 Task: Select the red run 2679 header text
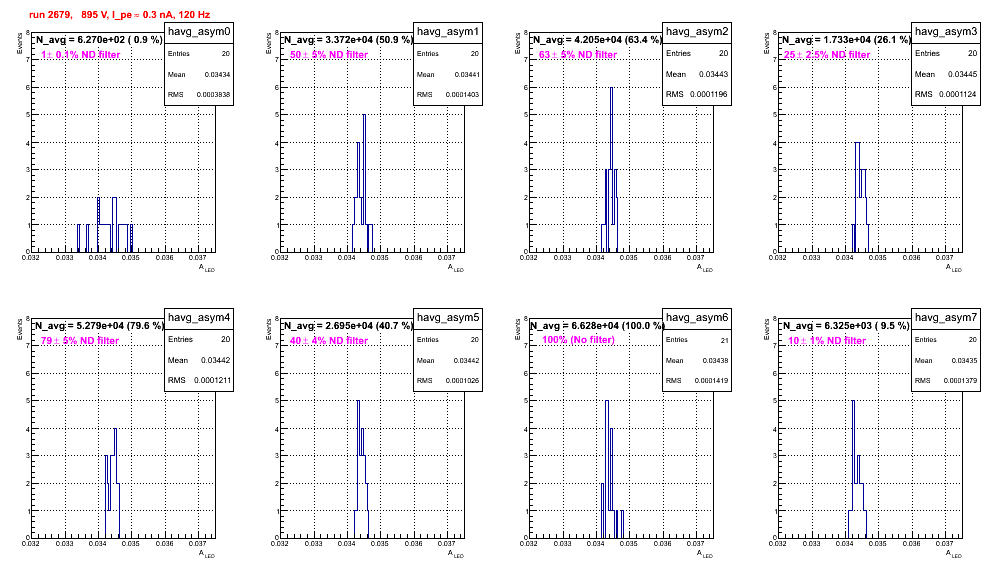point(119,15)
